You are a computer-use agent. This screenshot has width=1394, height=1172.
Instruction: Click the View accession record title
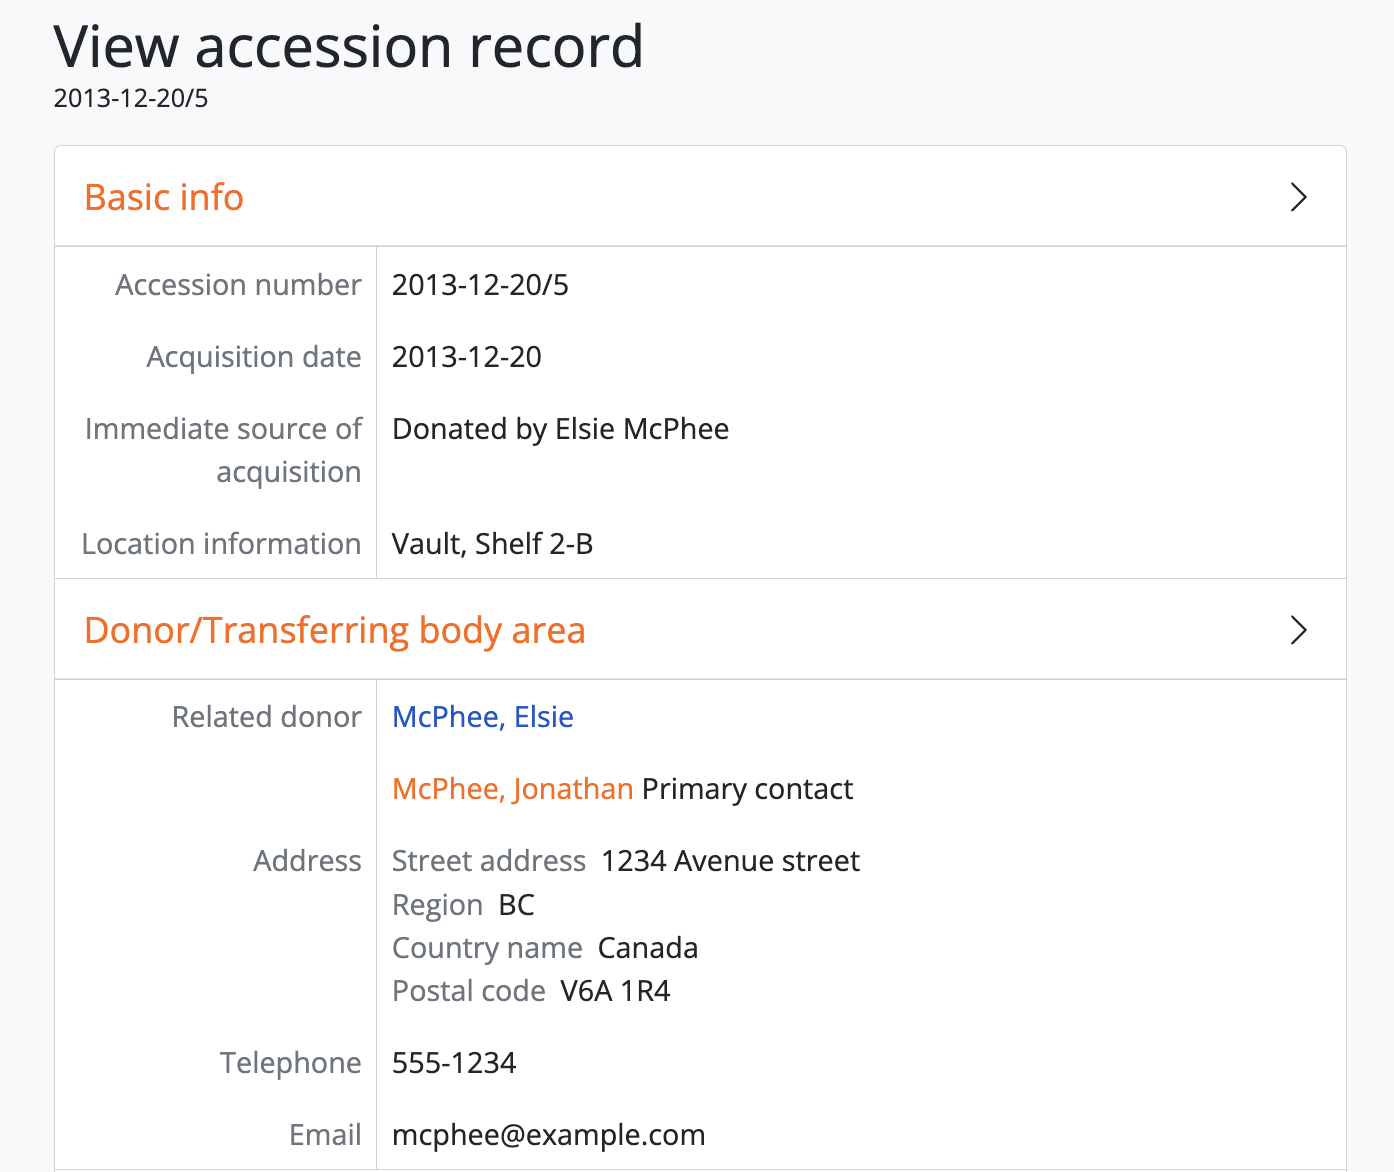(348, 46)
